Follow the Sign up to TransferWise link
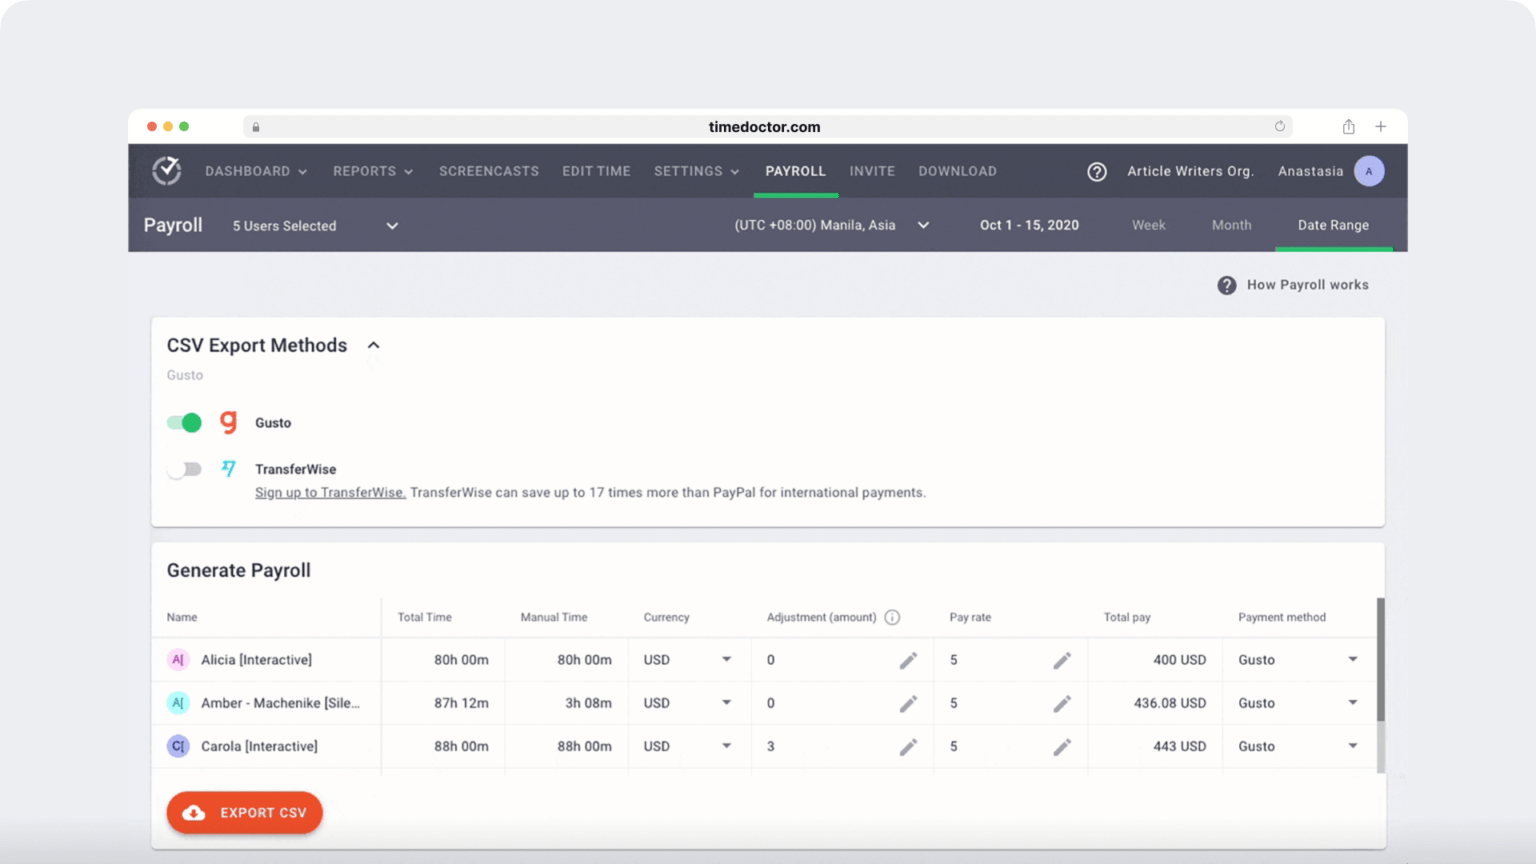 tap(330, 492)
